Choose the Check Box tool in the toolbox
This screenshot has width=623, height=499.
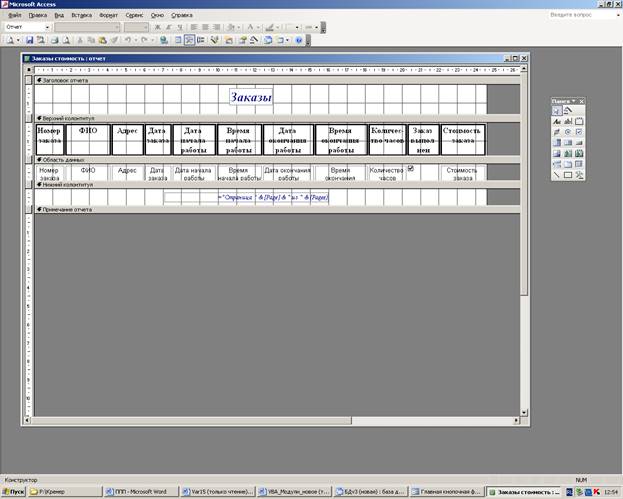coord(579,131)
